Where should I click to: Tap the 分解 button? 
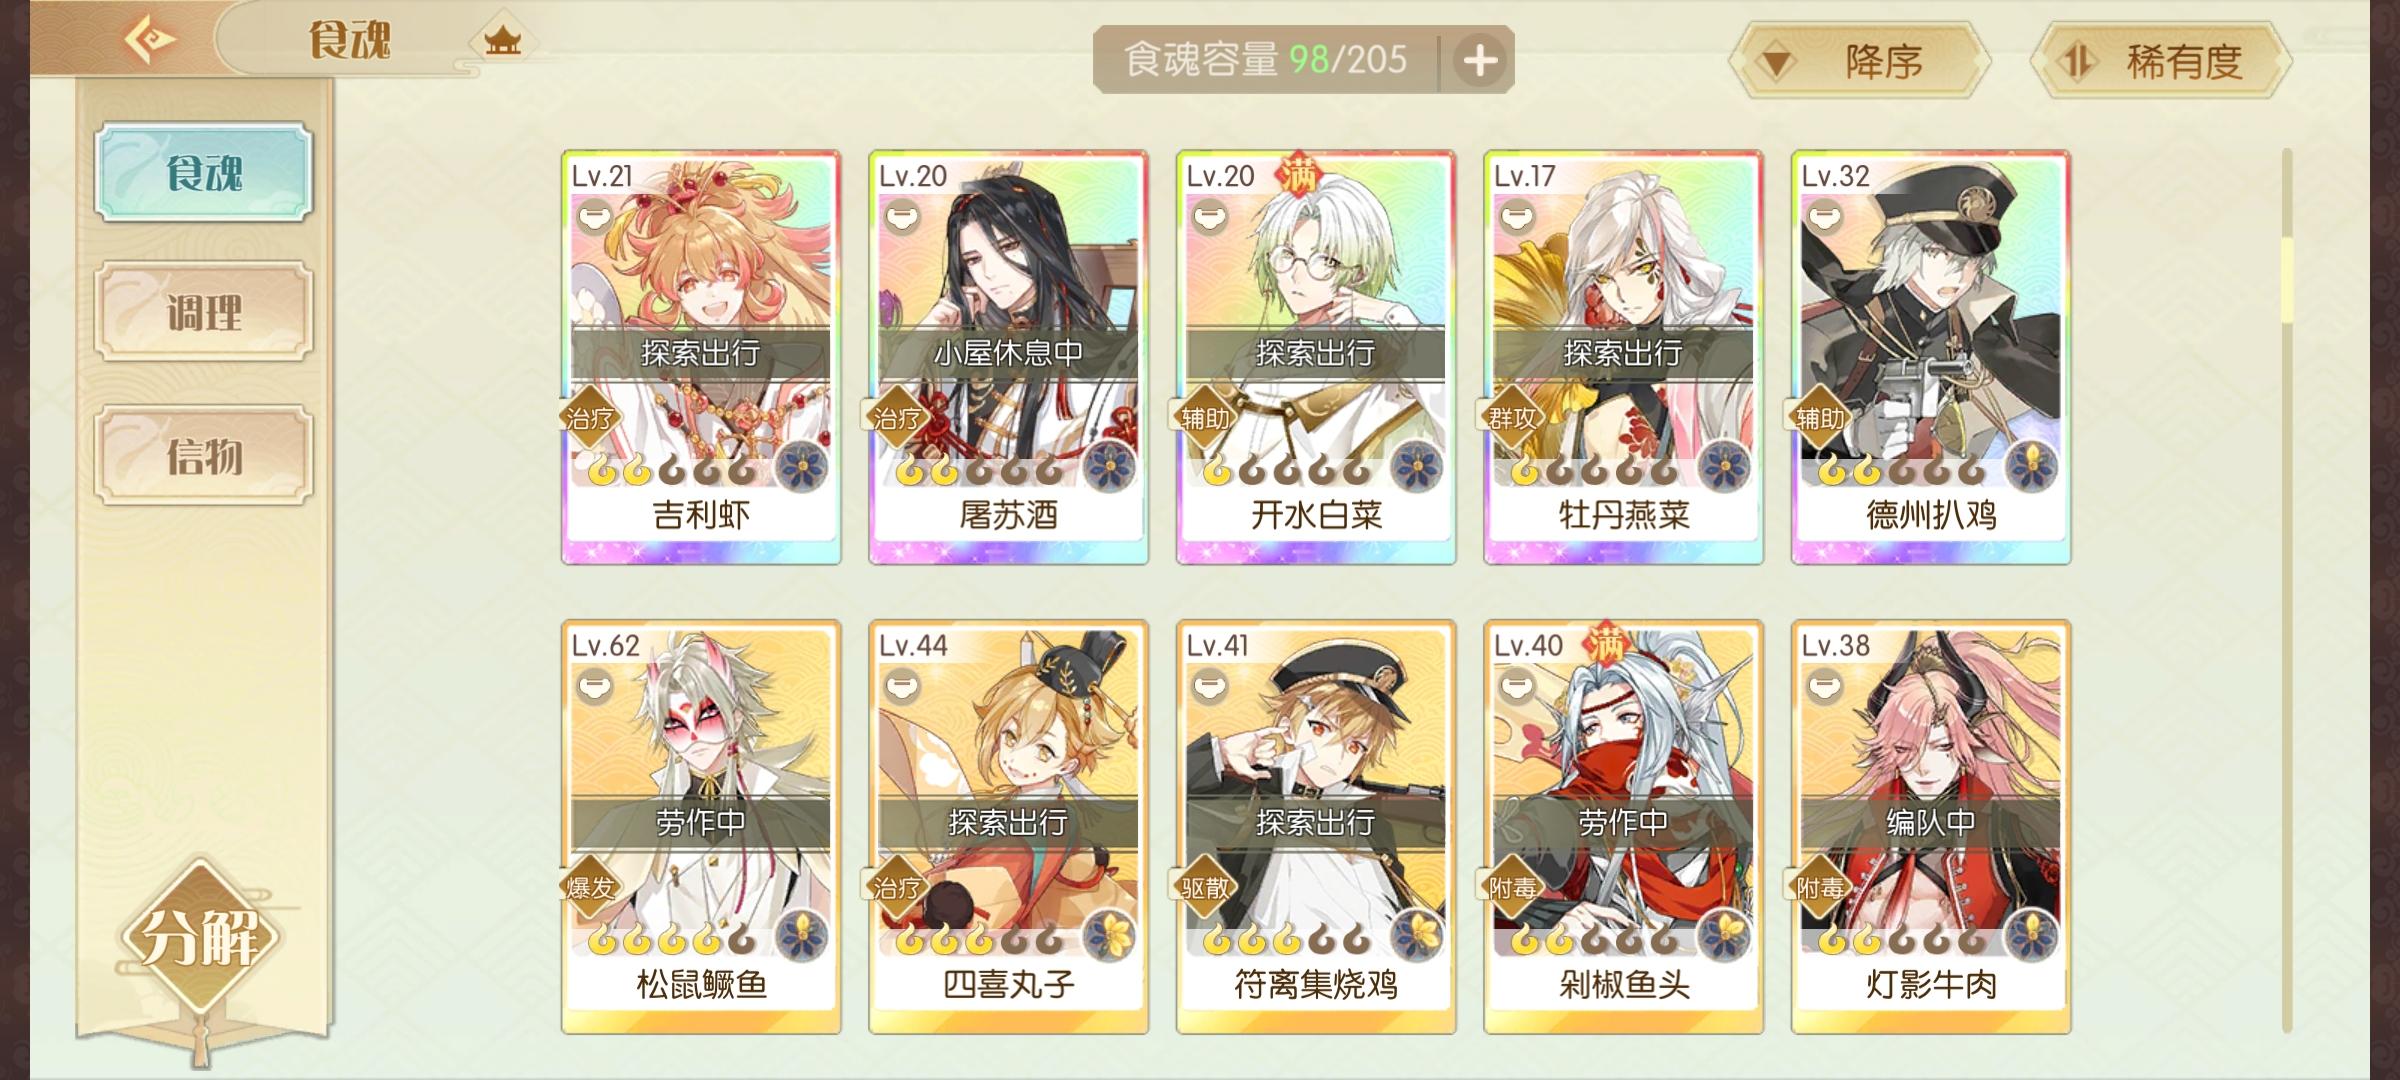tap(200, 937)
